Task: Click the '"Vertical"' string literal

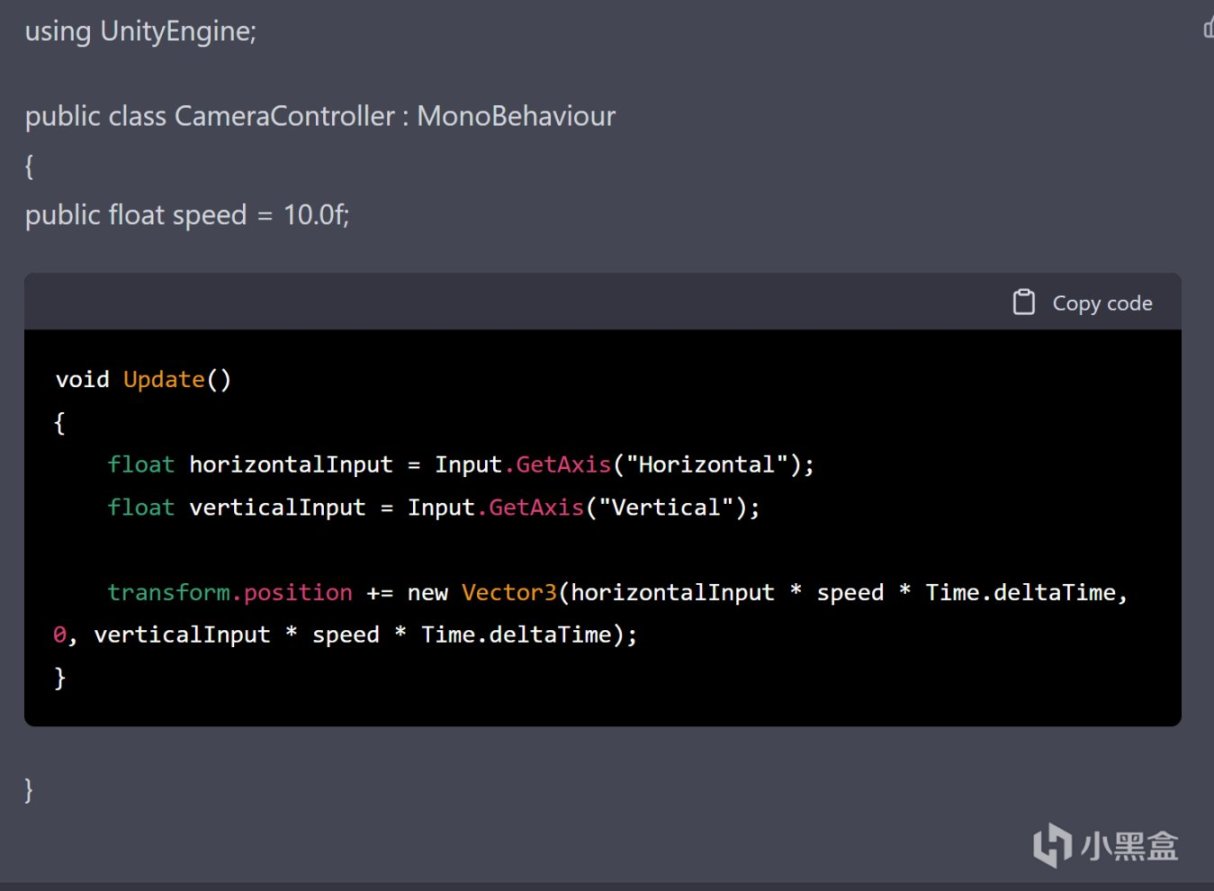Action: tap(666, 508)
